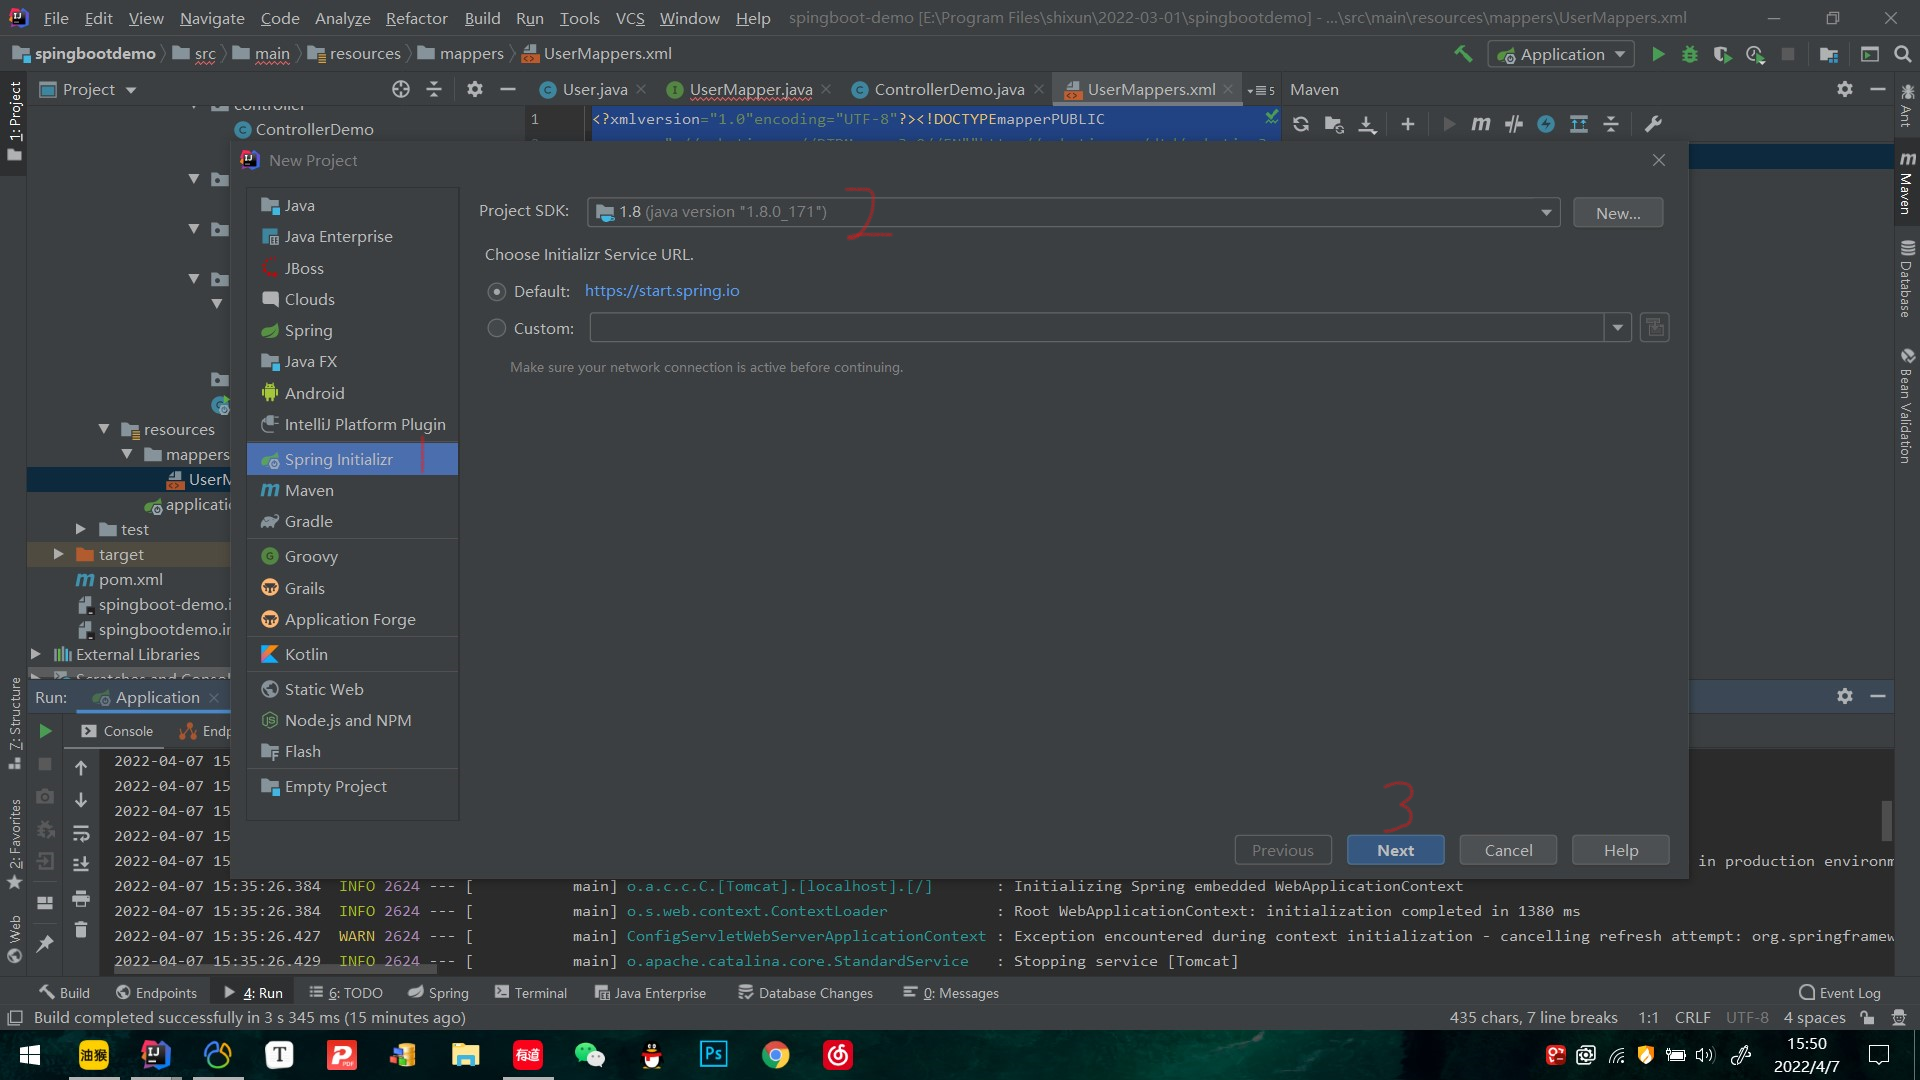Select the Default Initializr URL radio button
This screenshot has width=1920, height=1080.
tap(496, 291)
